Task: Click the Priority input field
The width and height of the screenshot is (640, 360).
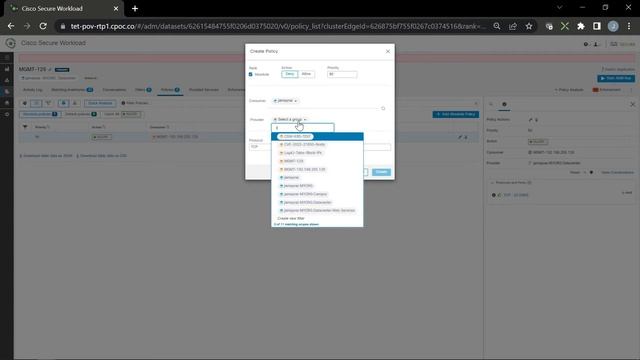Action: (x=342, y=74)
